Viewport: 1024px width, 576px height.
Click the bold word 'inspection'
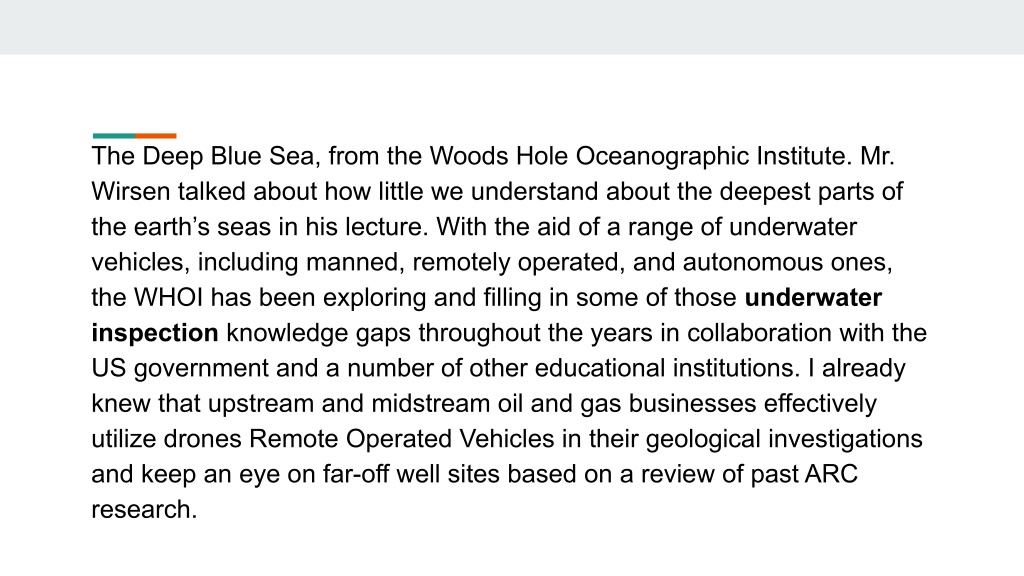tap(155, 333)
